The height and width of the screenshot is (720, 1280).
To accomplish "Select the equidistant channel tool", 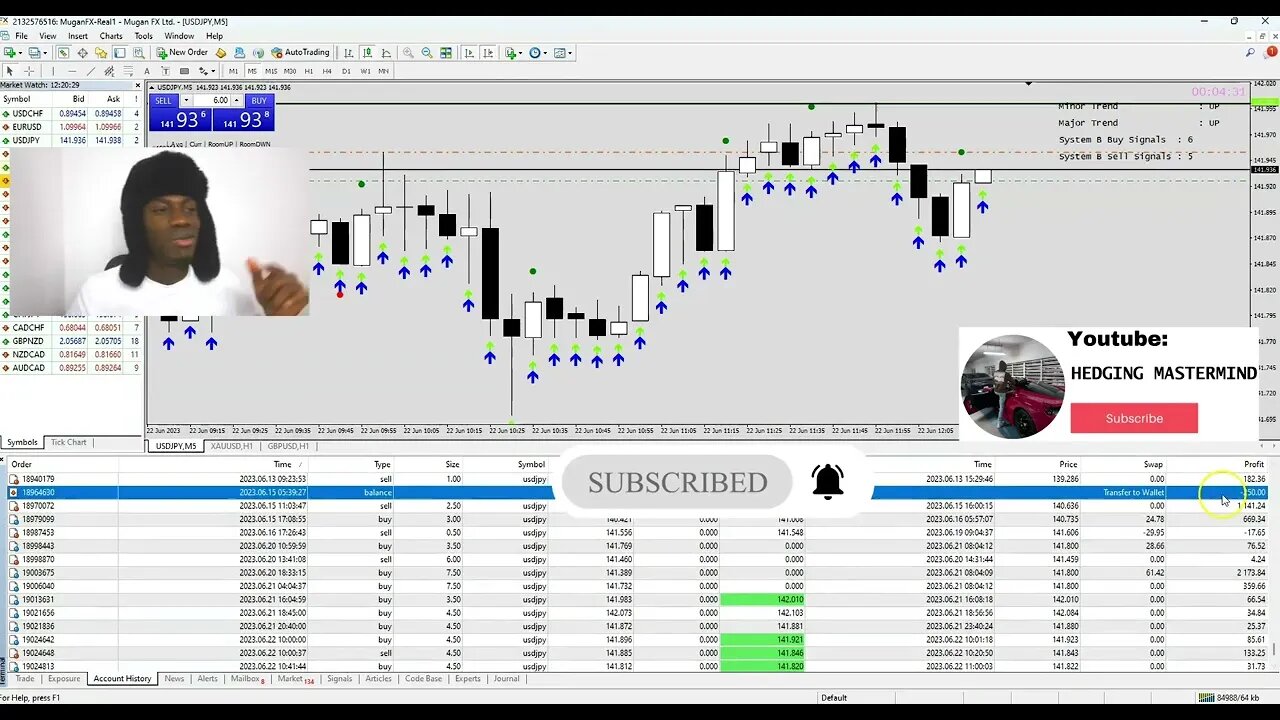I will coord(109,71).
